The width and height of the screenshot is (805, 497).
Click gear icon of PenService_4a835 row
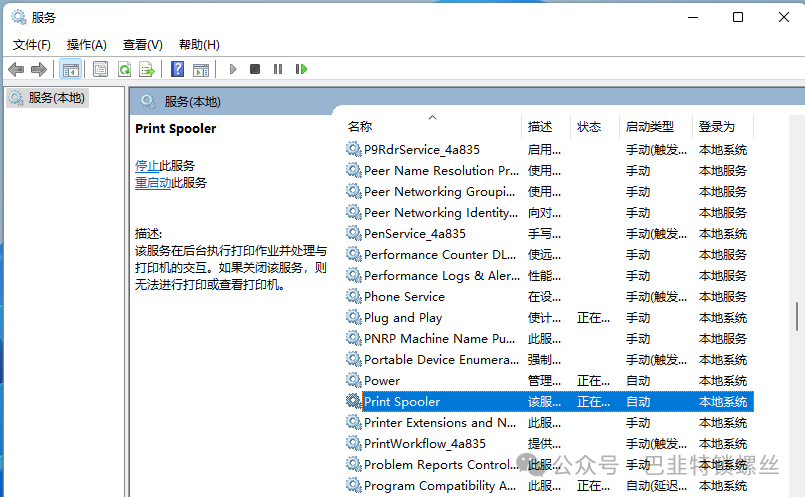coord(353,234)
